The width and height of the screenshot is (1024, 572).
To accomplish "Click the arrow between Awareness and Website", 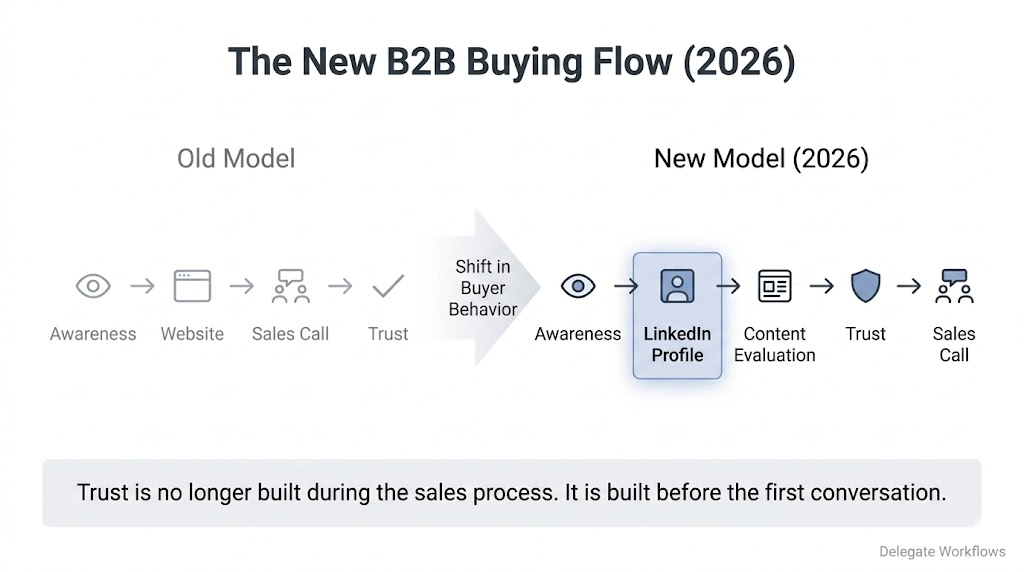I will point(143,287).
